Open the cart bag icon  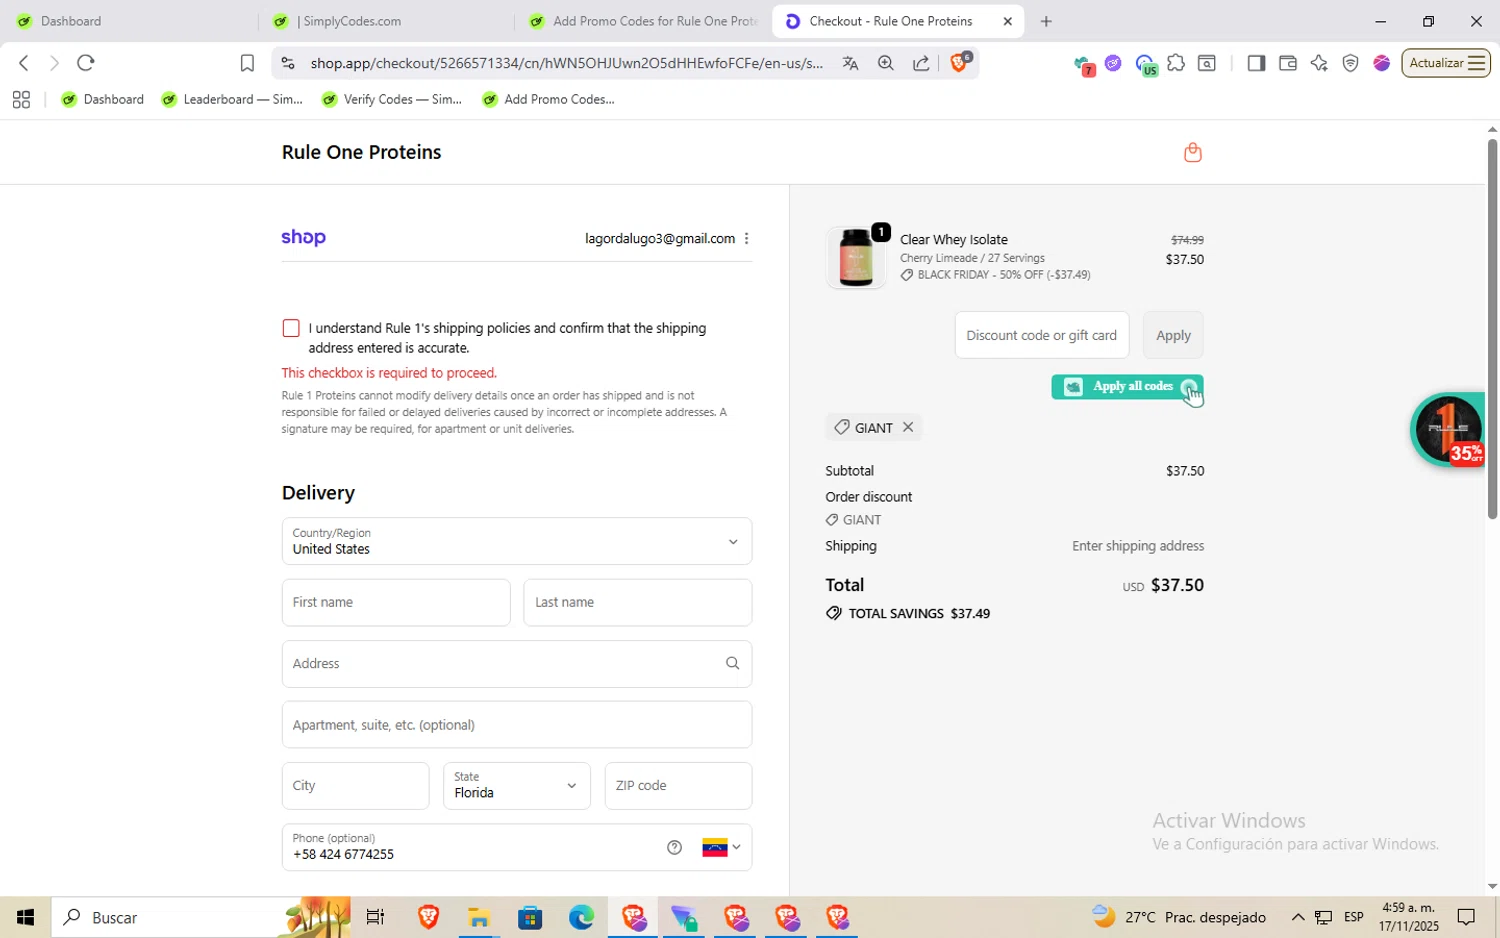point(1192,152)
